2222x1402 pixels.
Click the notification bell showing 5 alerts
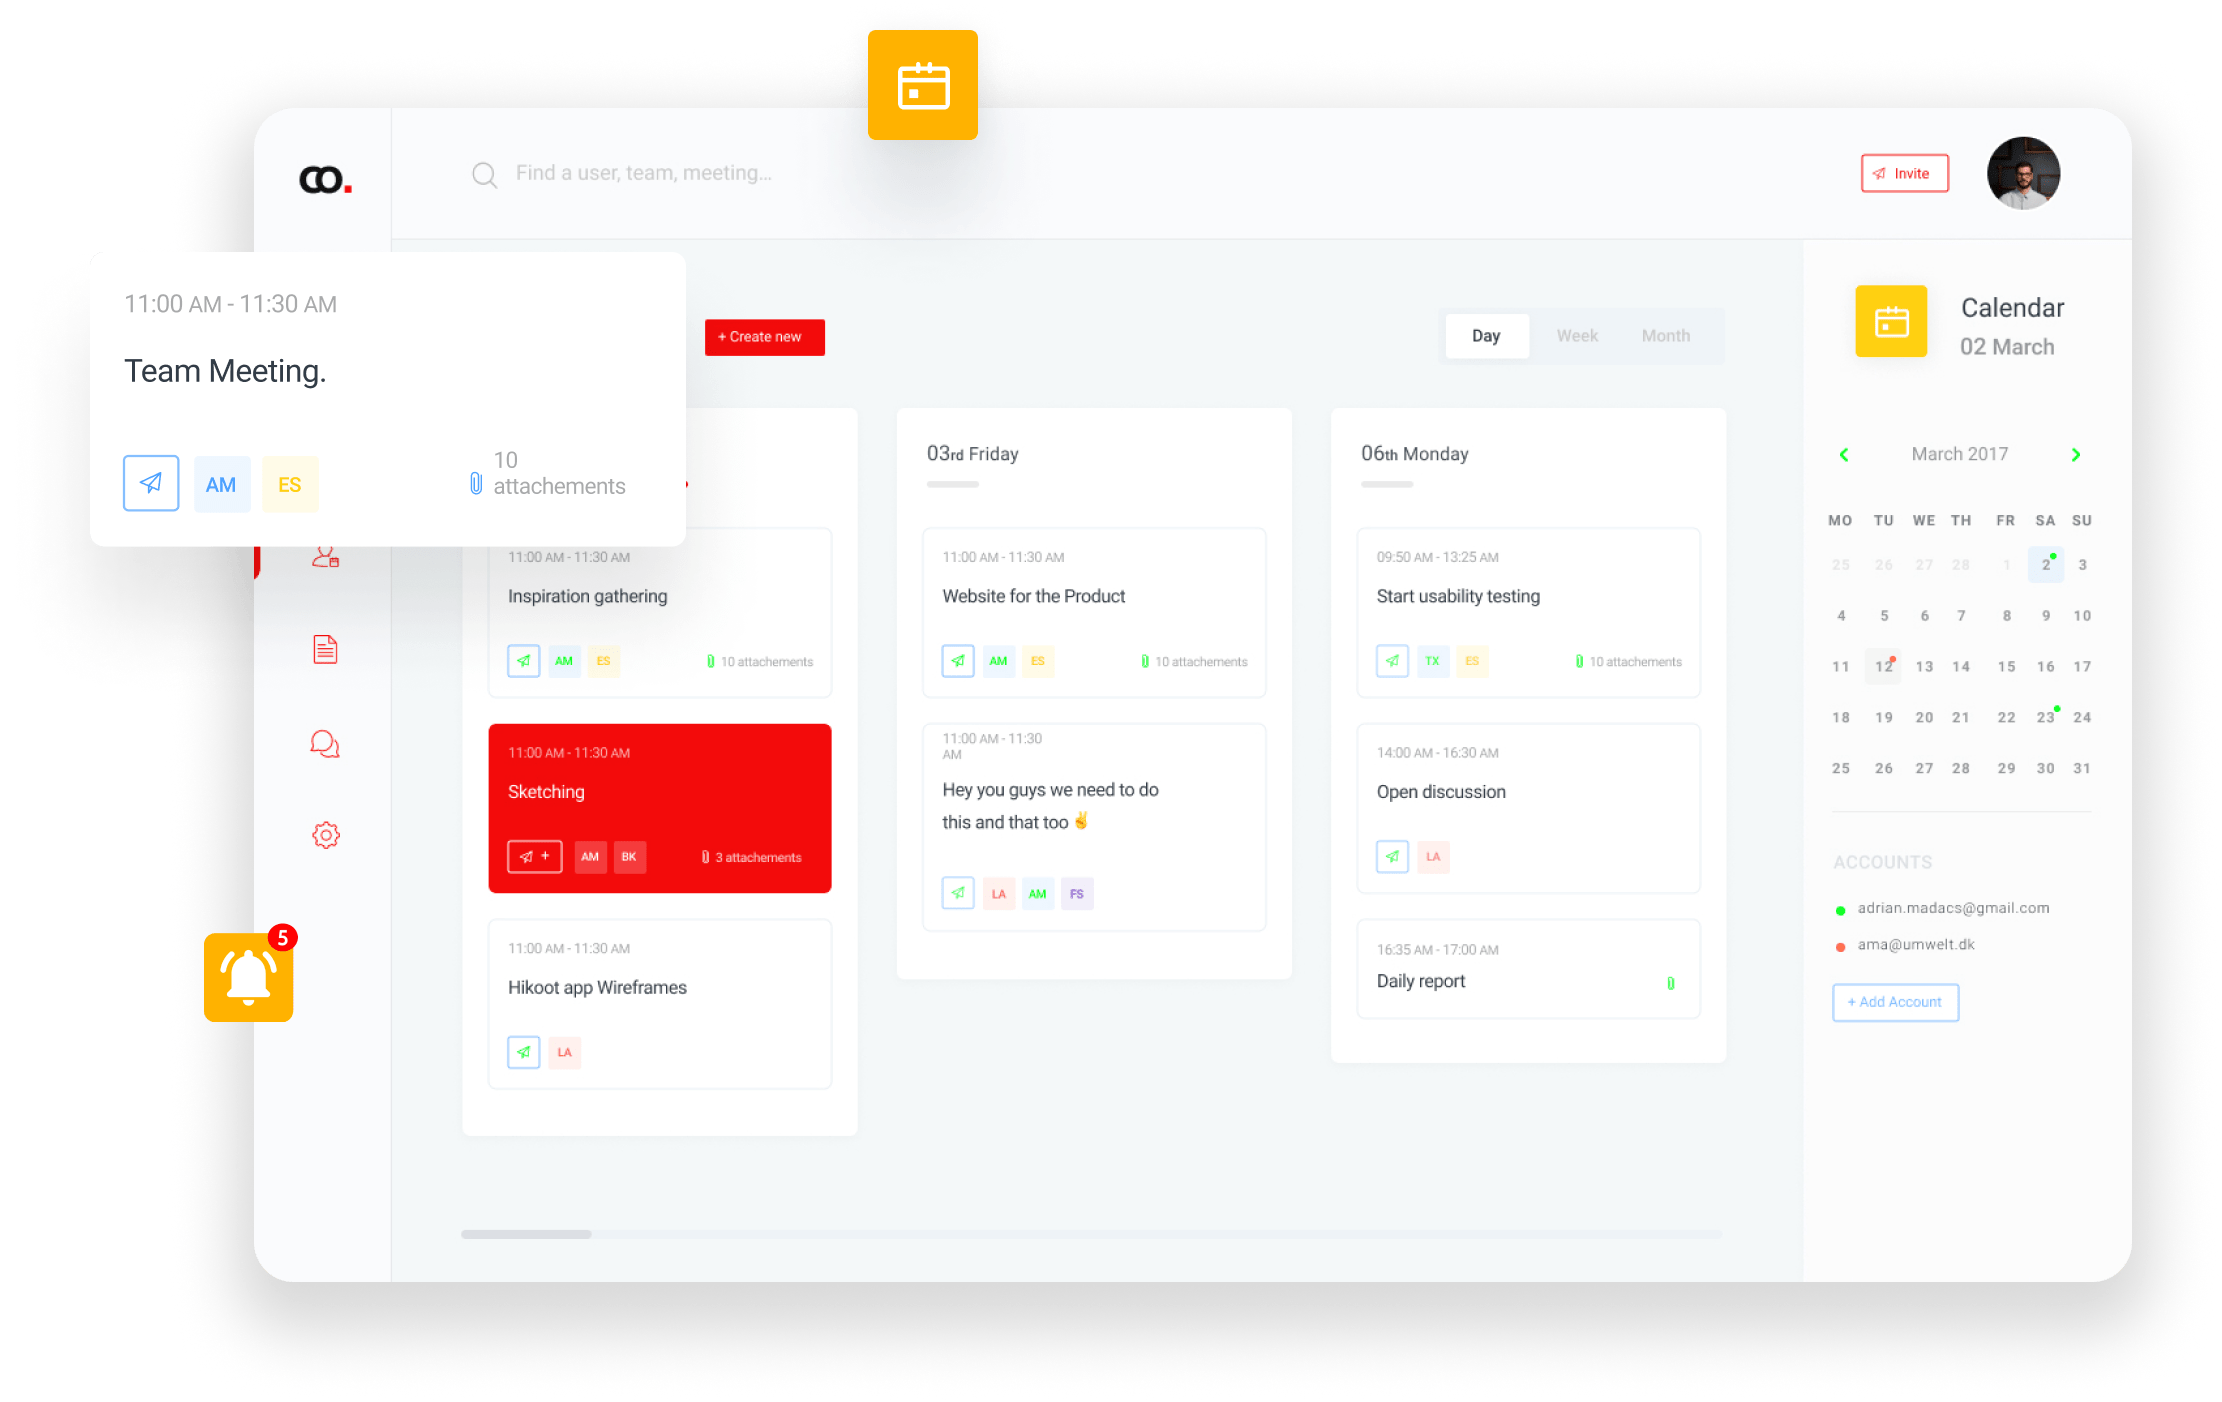click(247, 978)
